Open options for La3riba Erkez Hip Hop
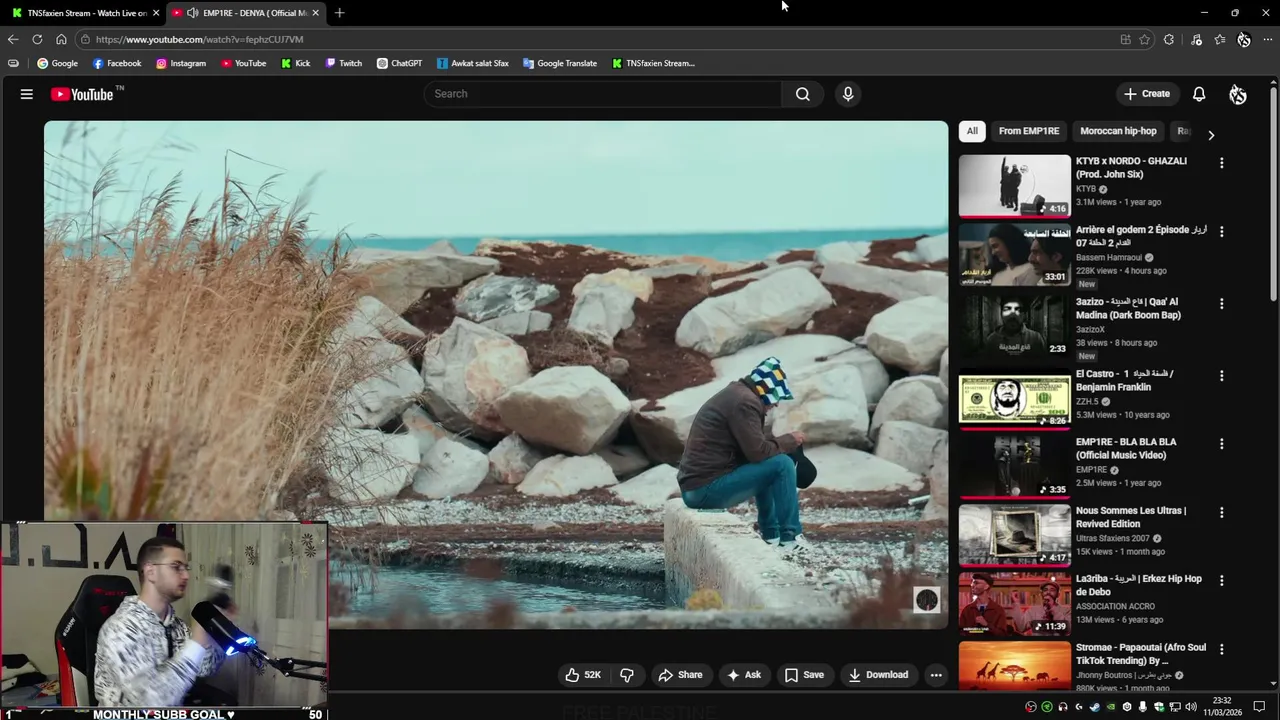 coord(1221,581)
